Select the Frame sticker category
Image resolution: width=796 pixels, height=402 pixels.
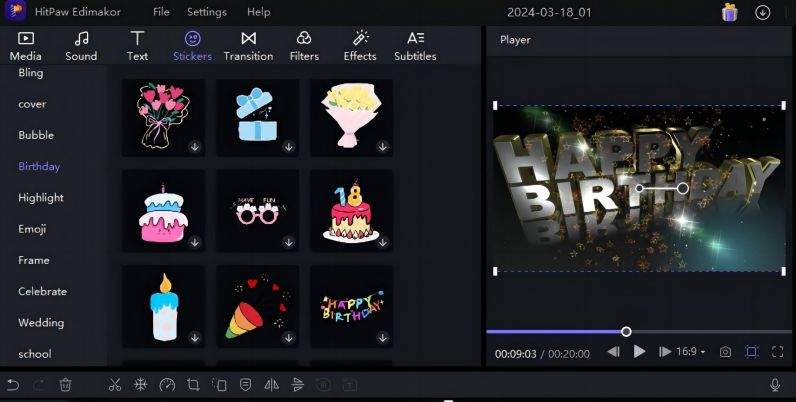click(34, 260)
